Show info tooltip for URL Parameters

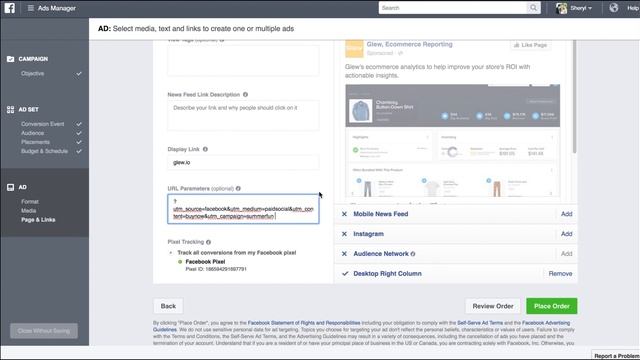238,188
